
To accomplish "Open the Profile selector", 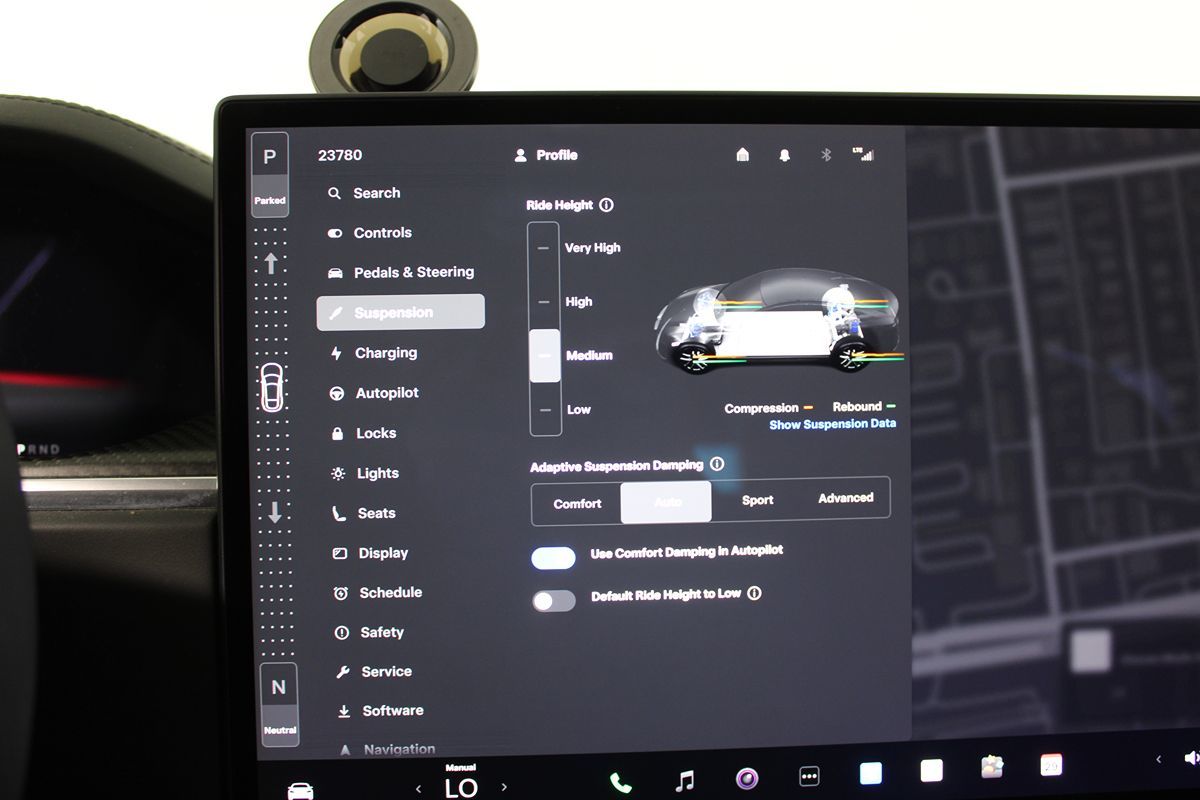I will pyautogui.click(x=547, y=155).
